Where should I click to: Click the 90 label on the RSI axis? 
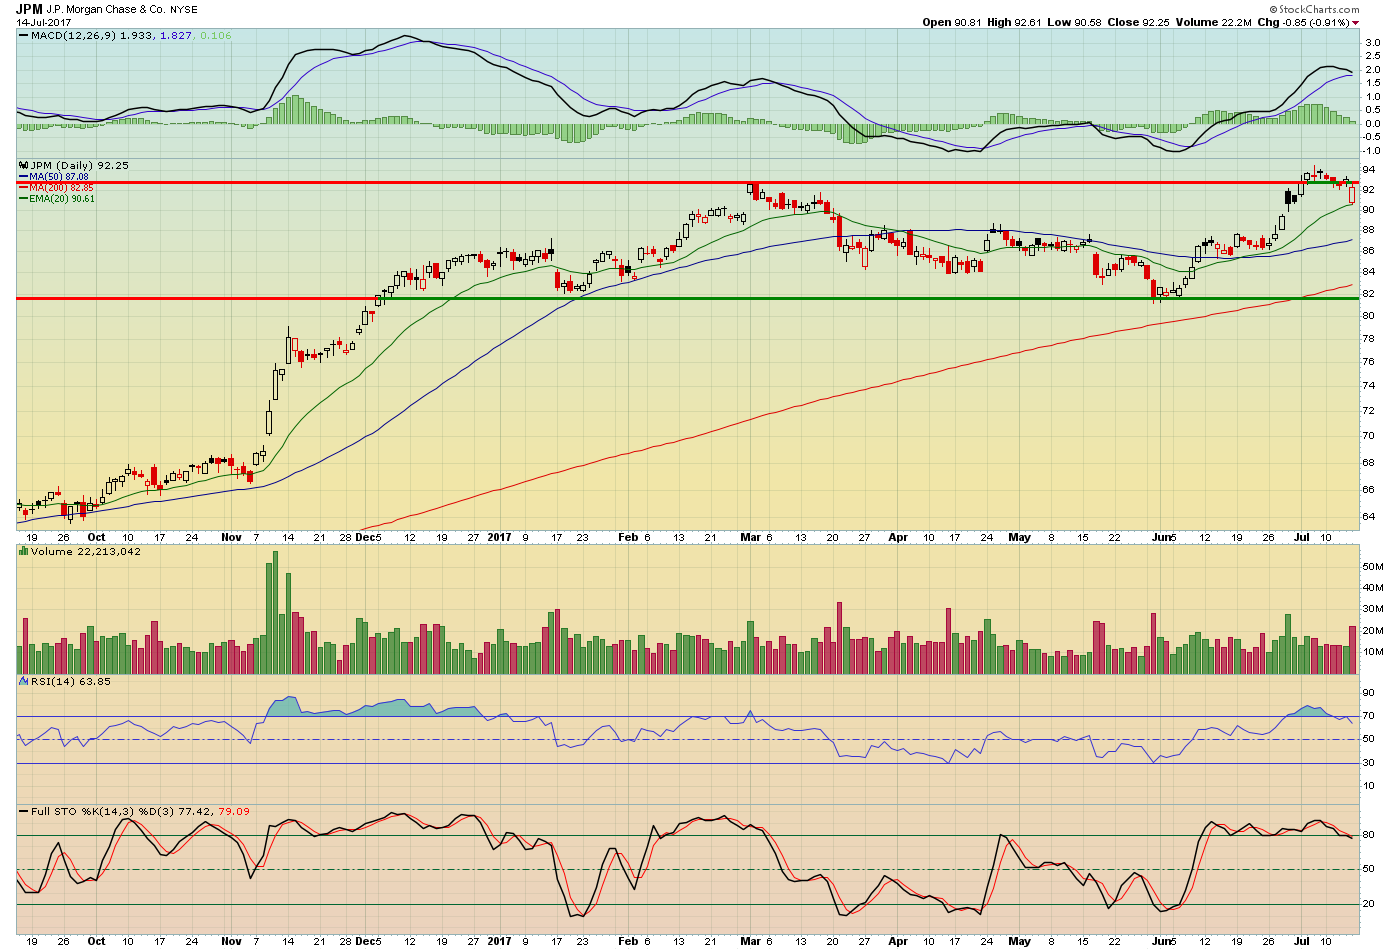tap(1368, 692)
